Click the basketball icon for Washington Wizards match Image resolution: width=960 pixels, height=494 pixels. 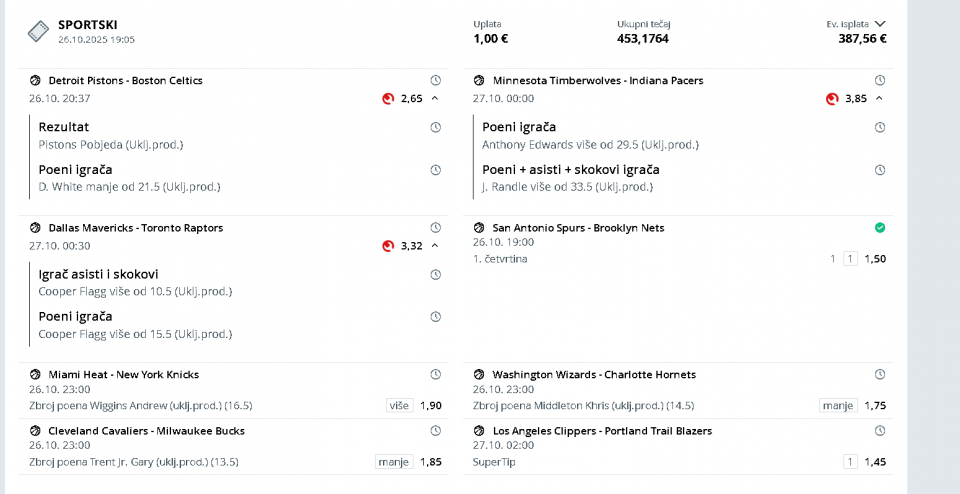pos(480,375)
